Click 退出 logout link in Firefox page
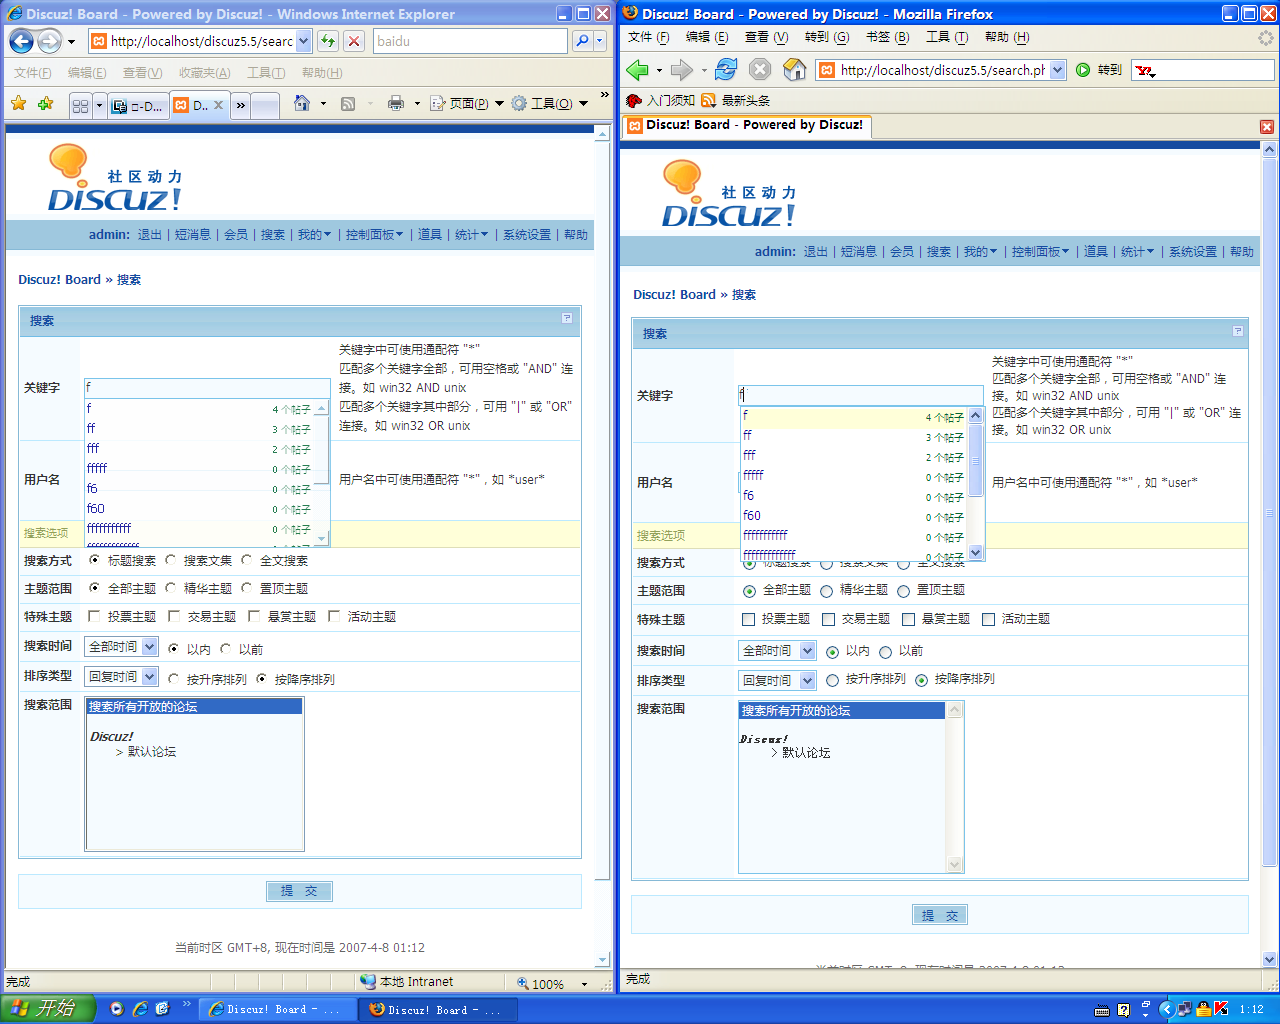The height and width of the screenshot is (1024, 1280). click(815, 252)
